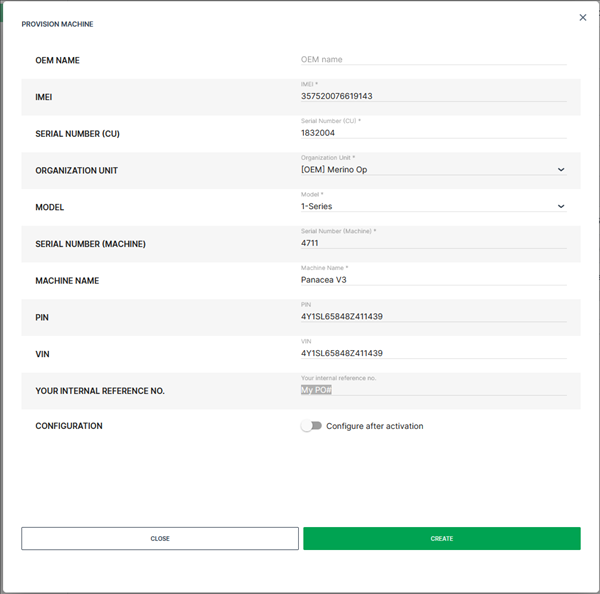This screenshot has height=594, width=600.
Task: Click the OEM name input field
Action: pyautogui.click(x=433, y=59)
